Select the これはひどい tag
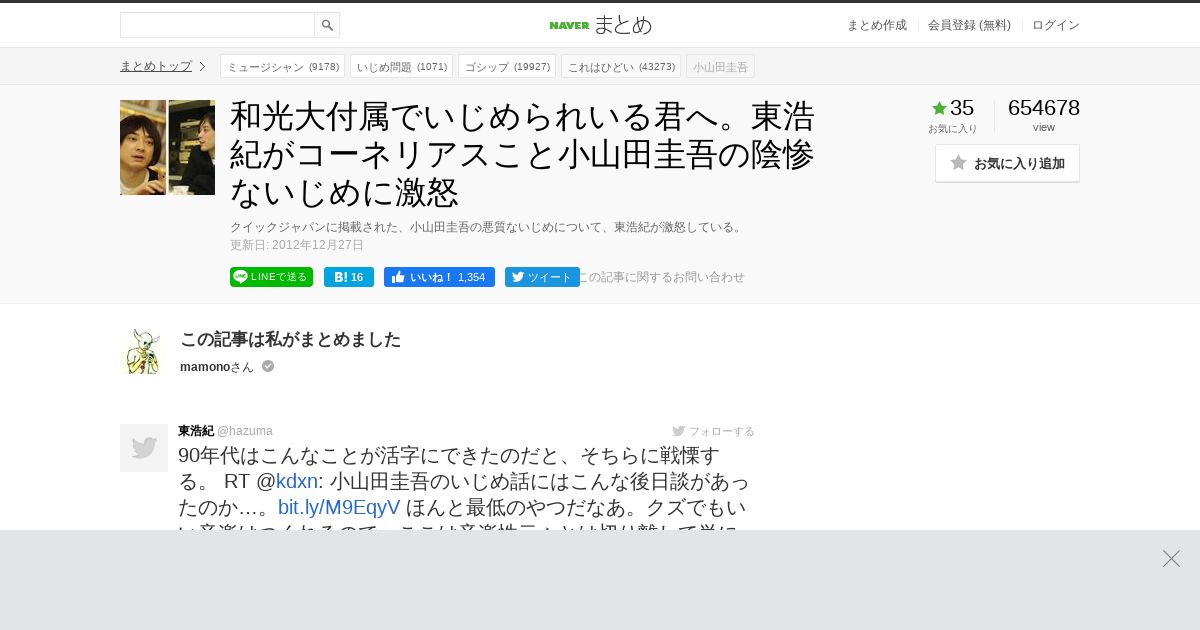1200x630 pixels. 621,67
